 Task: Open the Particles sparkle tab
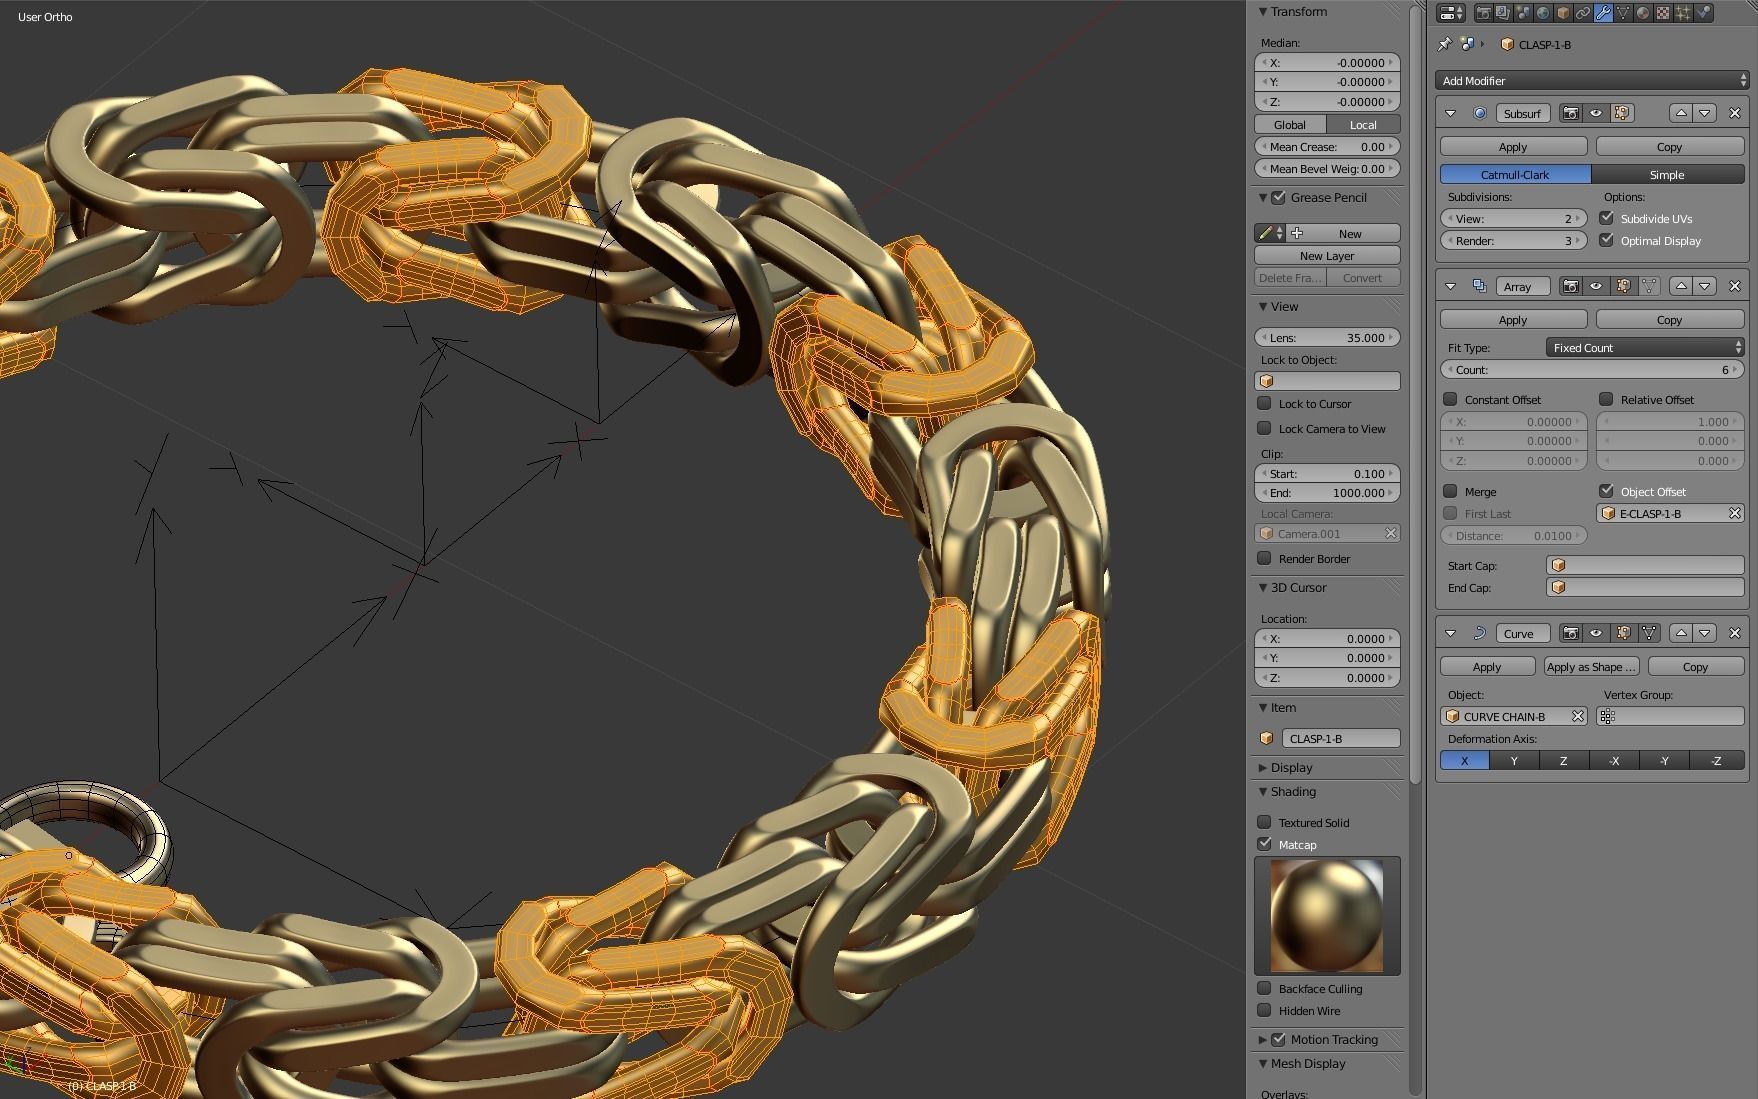(1683, 13)
